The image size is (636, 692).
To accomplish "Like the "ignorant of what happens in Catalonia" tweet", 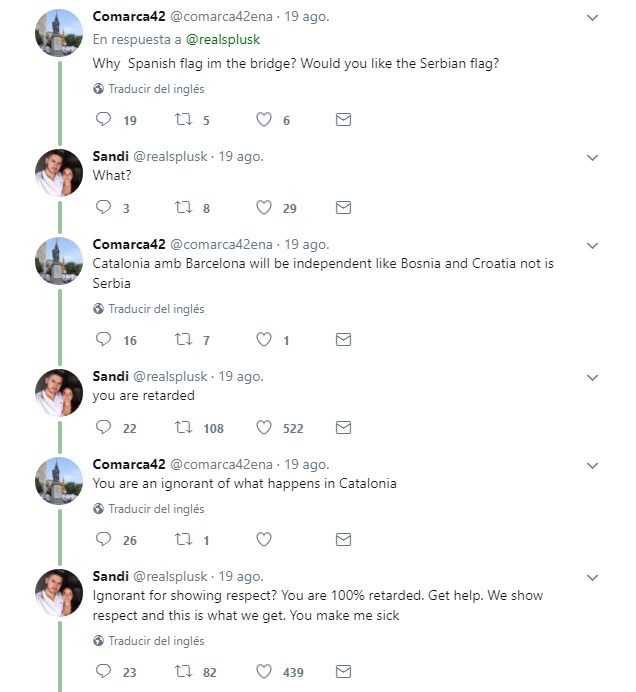I will (x=264, y=540).
